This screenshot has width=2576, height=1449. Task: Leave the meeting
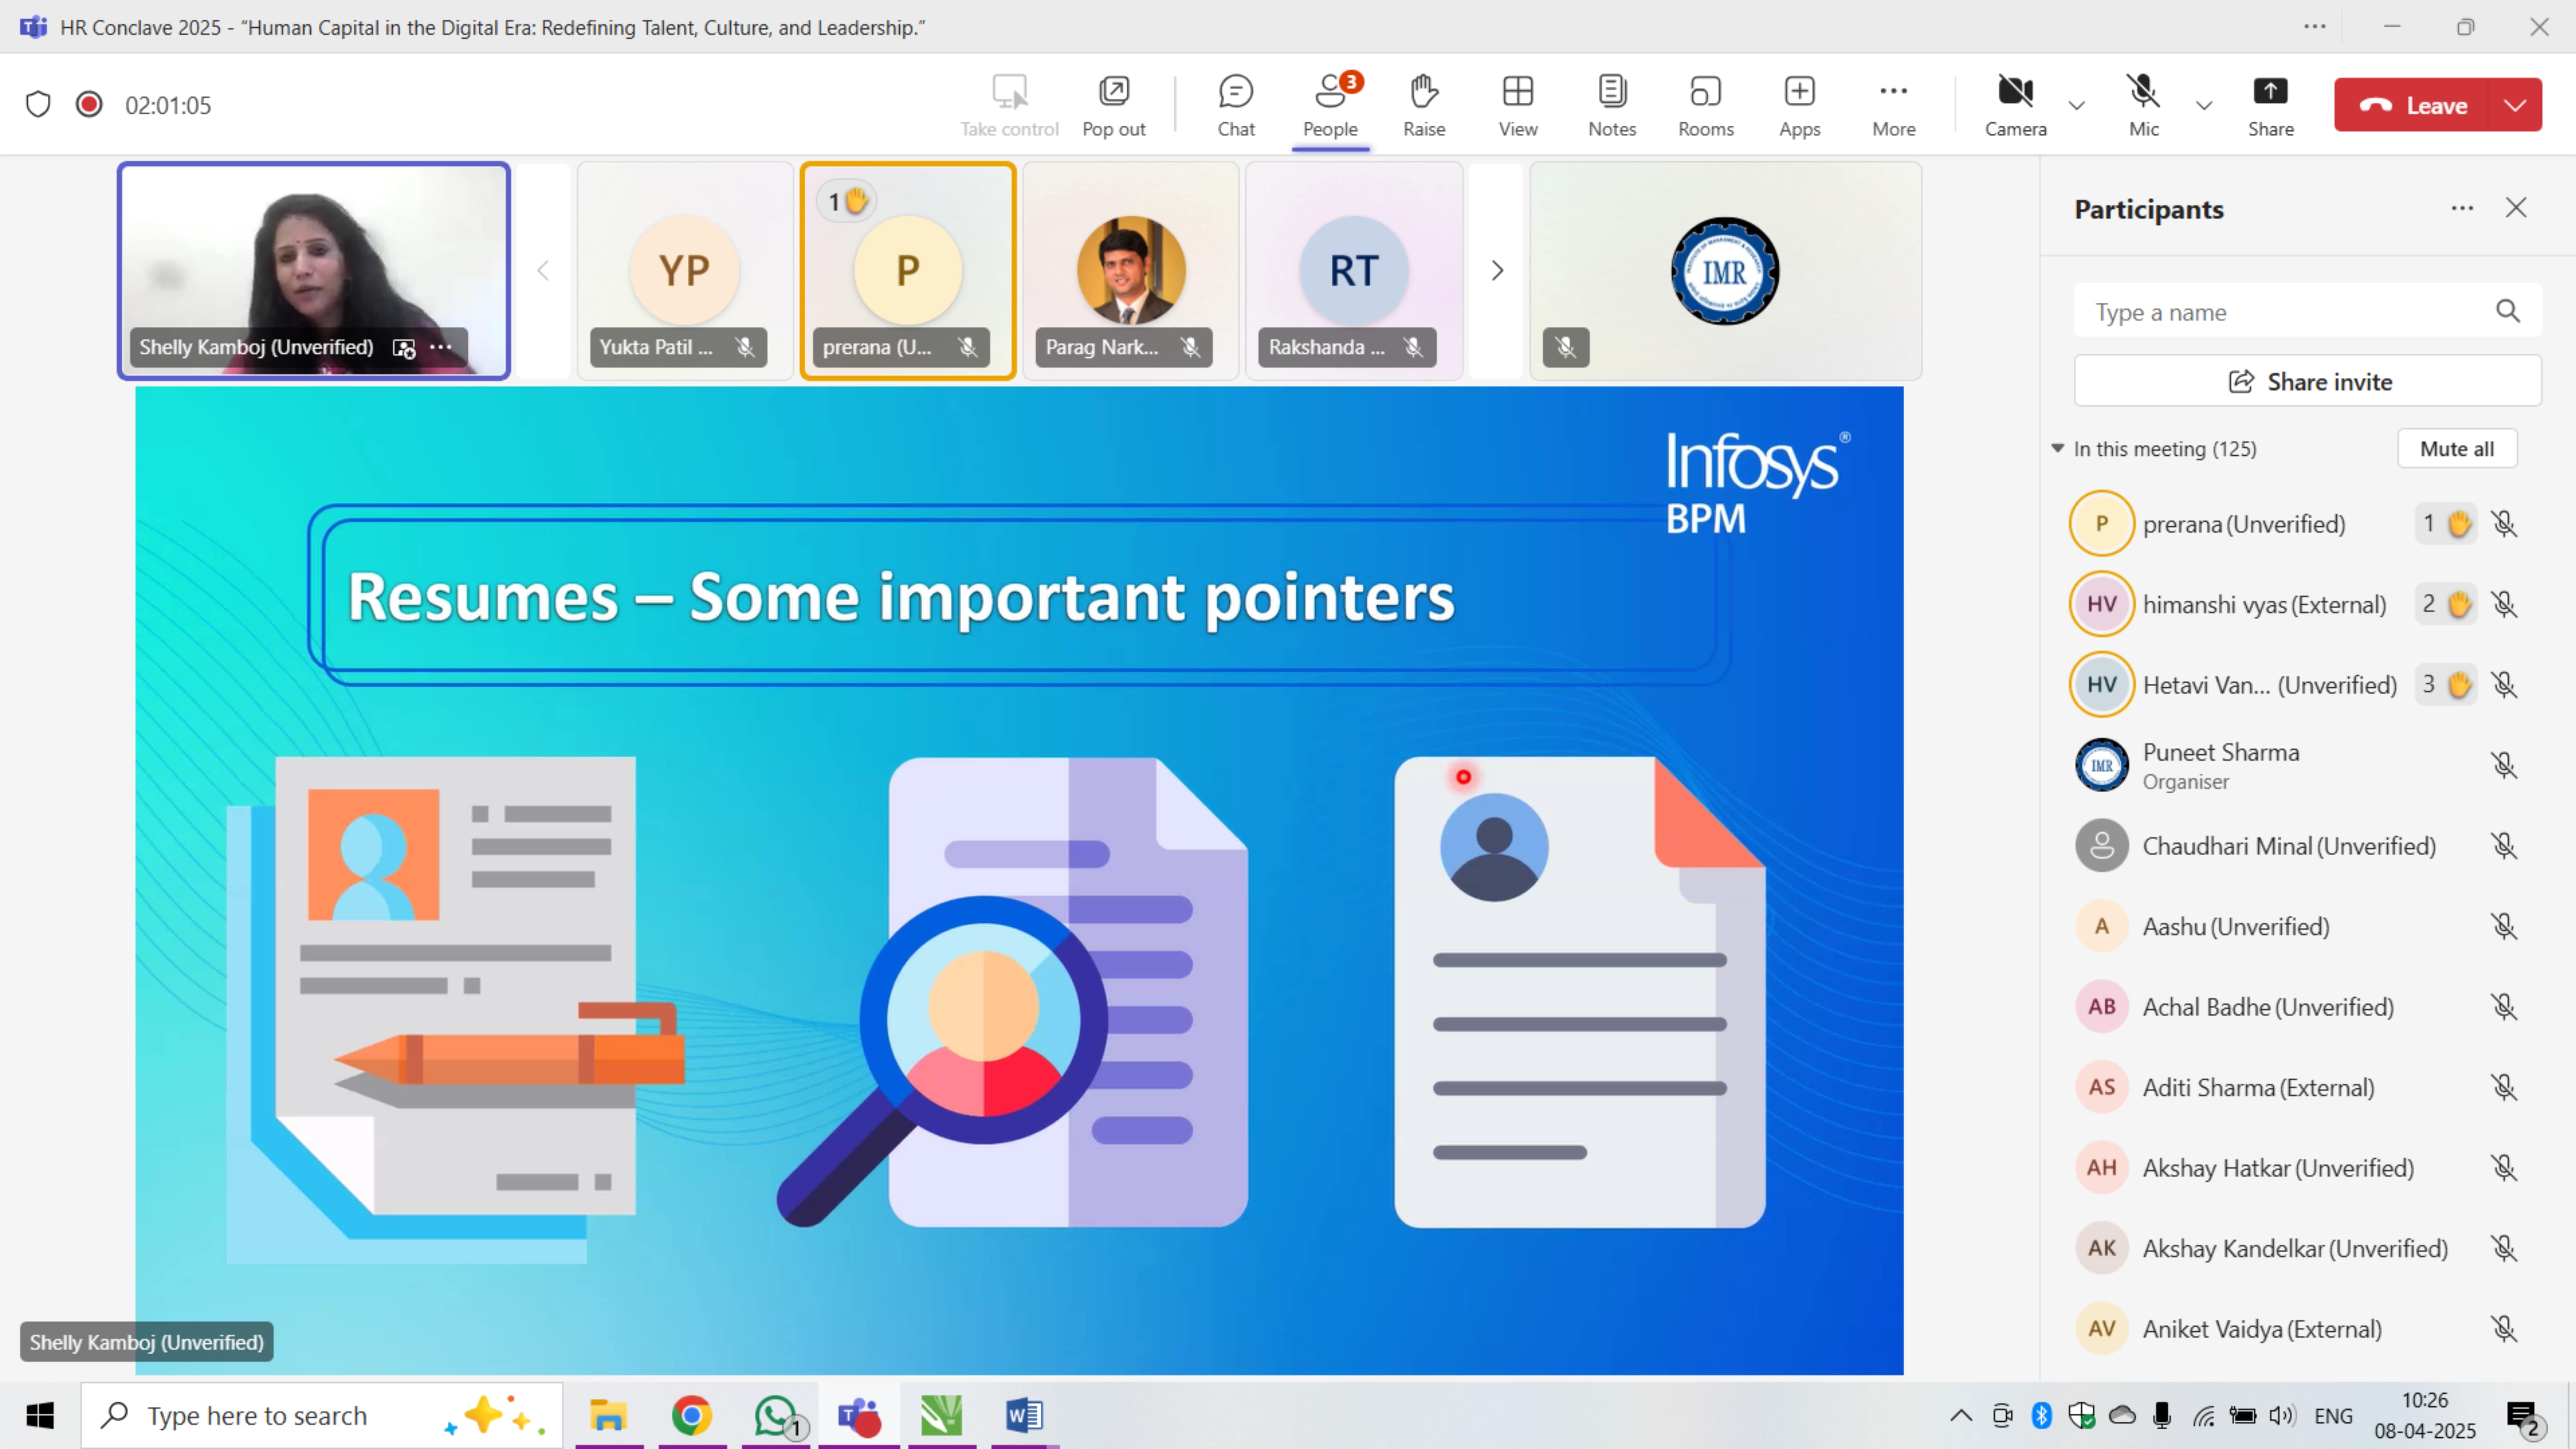[x=2413, y=105]
